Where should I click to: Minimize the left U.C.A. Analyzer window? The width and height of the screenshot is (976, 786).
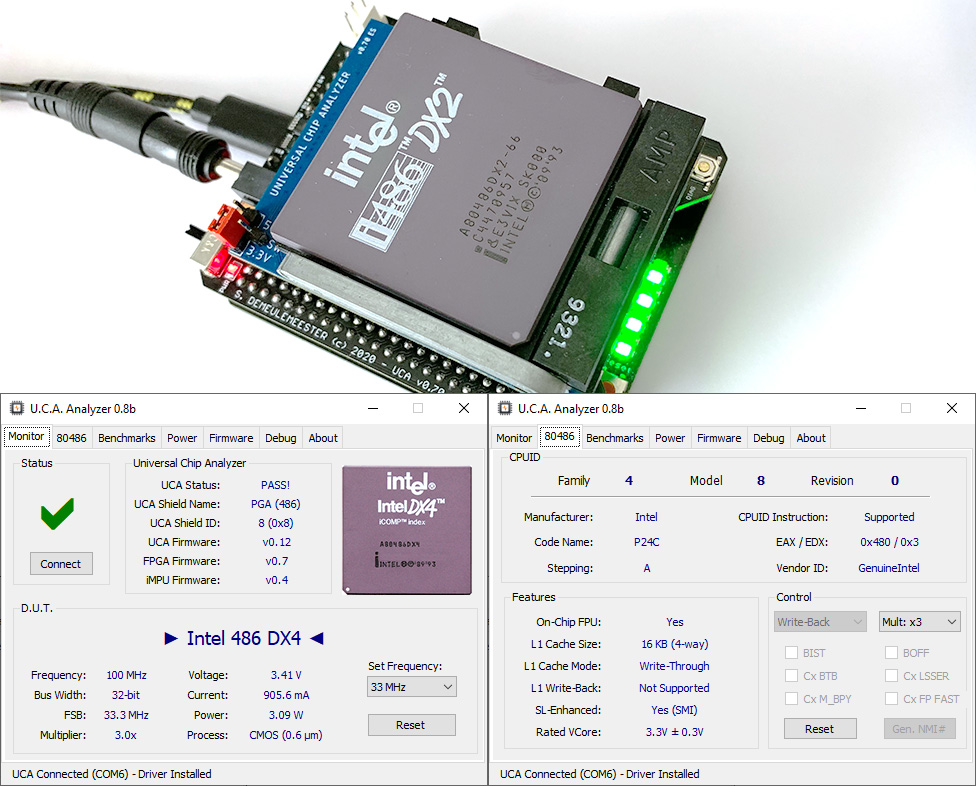(x=373, y=408)
